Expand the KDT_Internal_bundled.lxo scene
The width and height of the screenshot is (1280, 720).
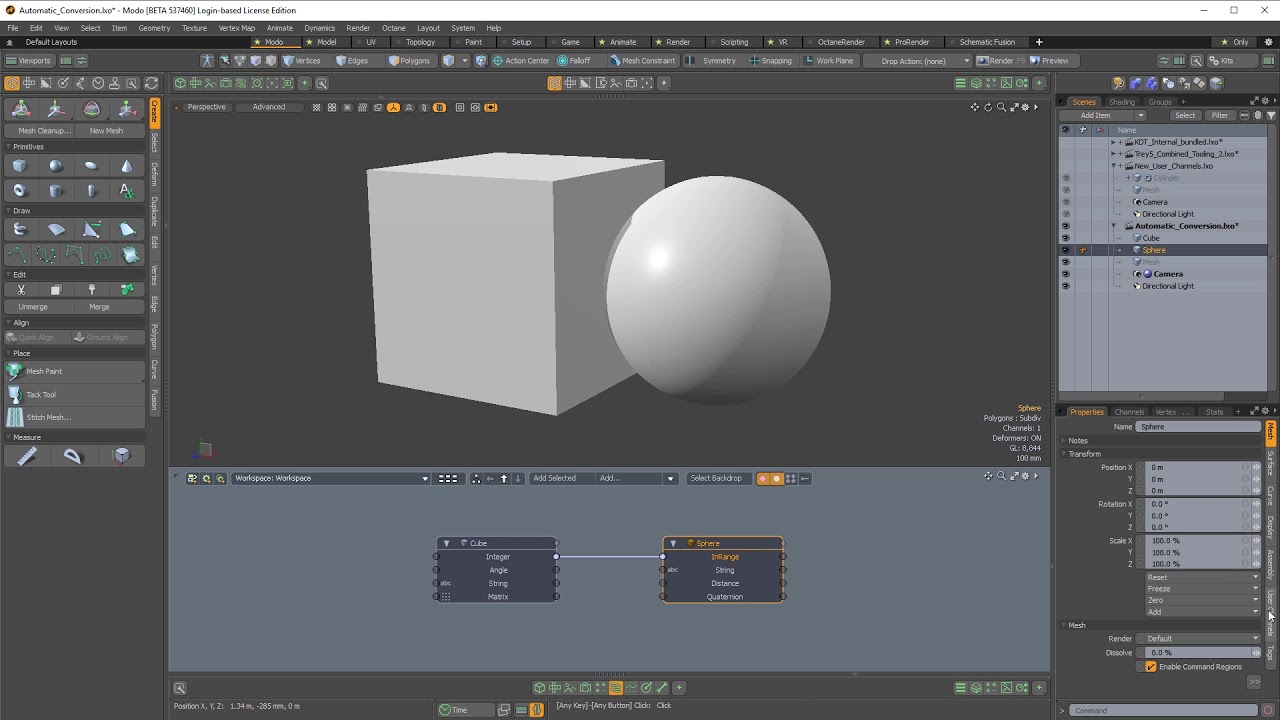pos(1114,142)
